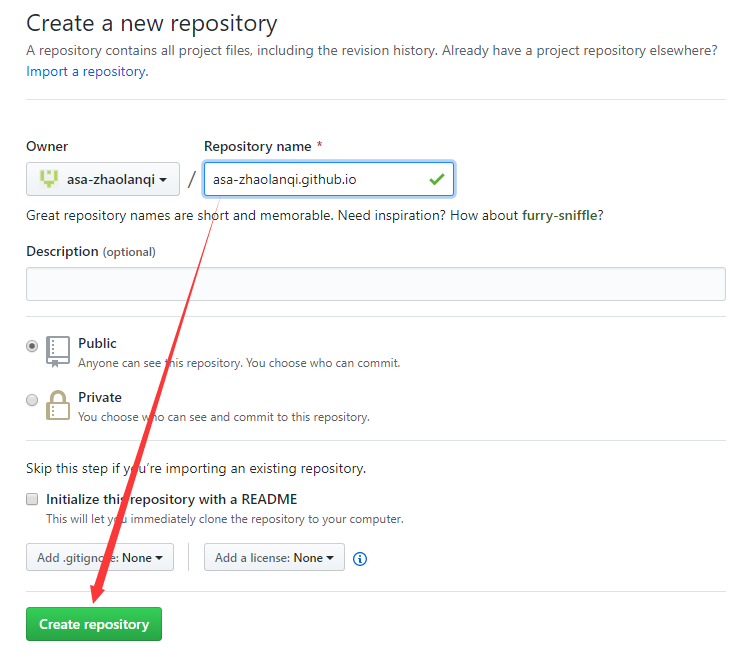Click the Public repository book icon

click(58, 349)
